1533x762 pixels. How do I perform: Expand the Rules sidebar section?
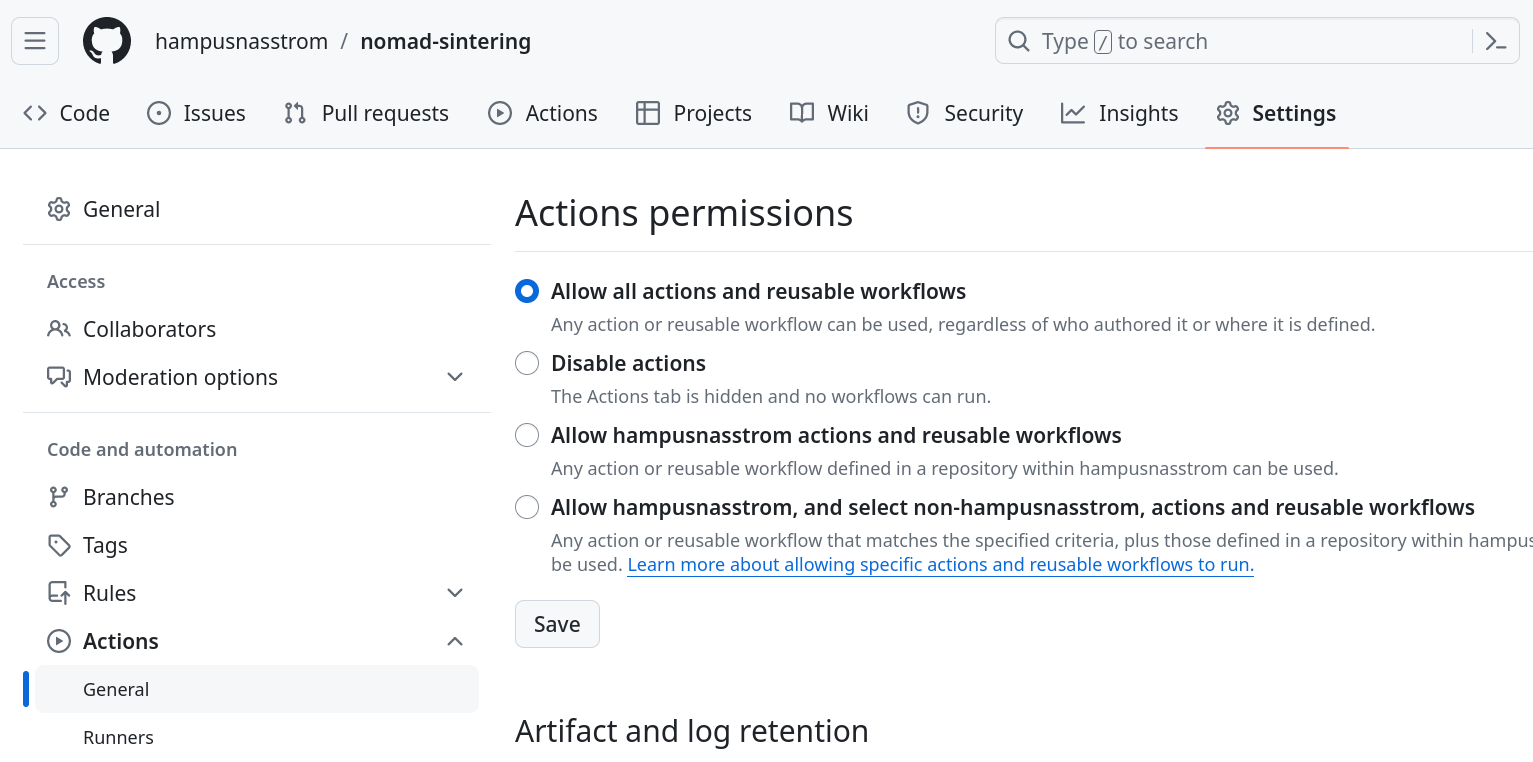point(455,593)
